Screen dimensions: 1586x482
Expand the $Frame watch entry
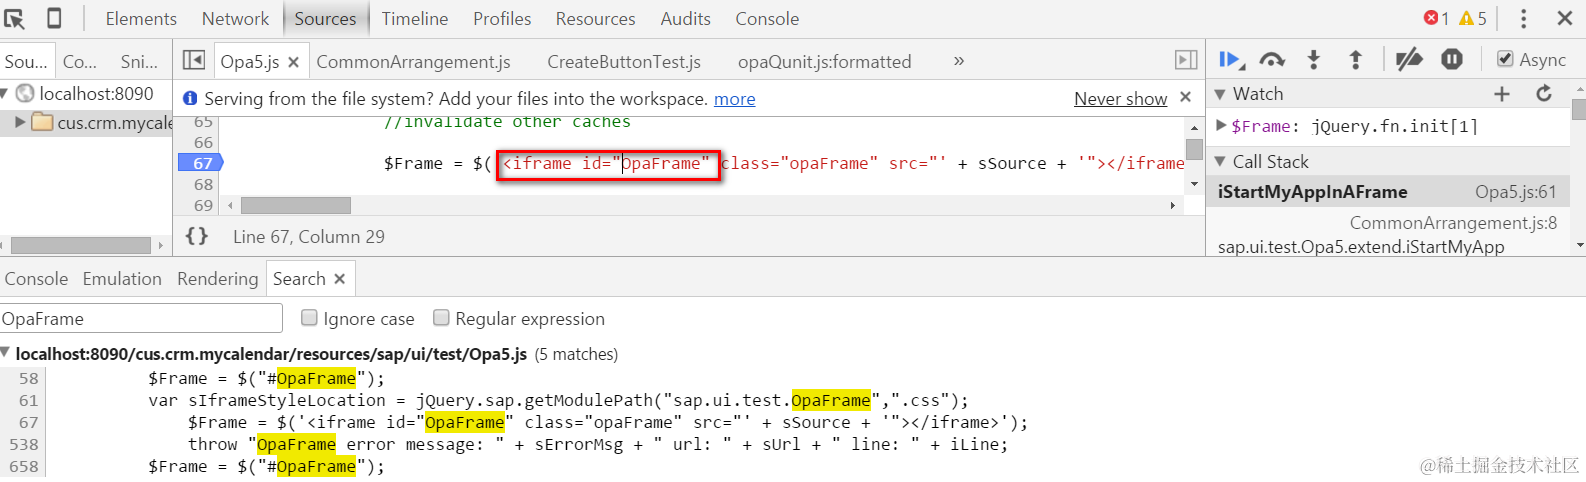point(1221,125)
